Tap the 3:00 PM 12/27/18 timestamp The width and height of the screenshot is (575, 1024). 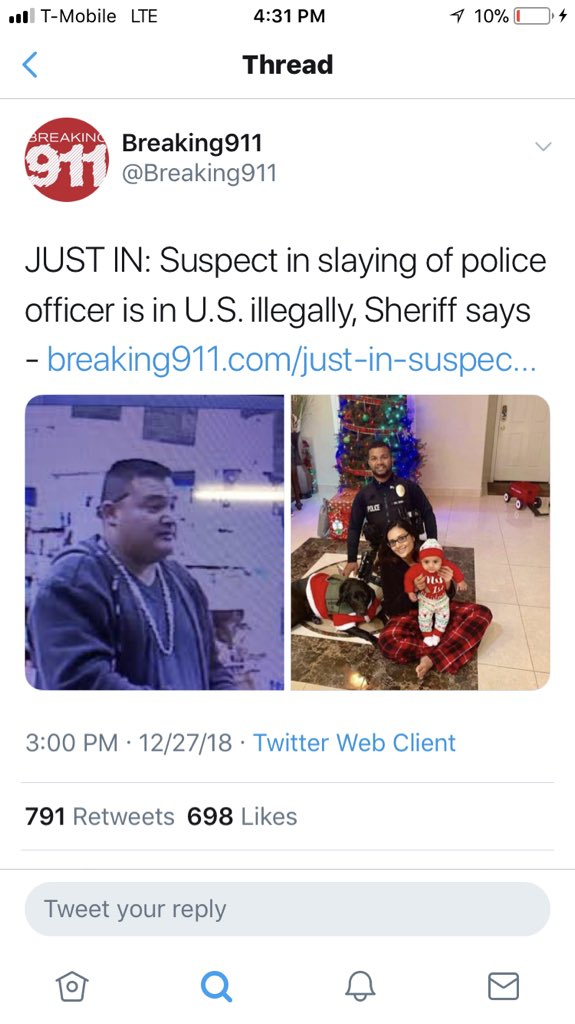pos(129,743)
